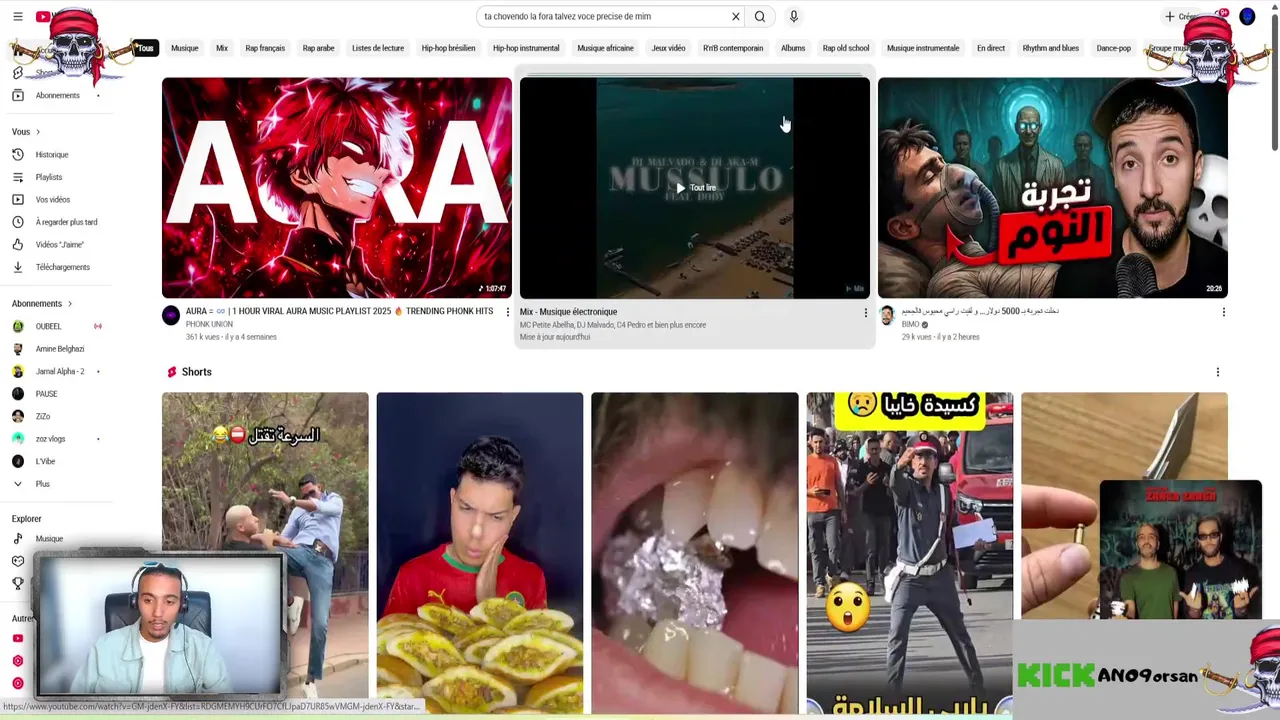Select the Rap arabe chip
Image resolution: width=1280 pixels, height=720 pixels.
coord(319,48)
